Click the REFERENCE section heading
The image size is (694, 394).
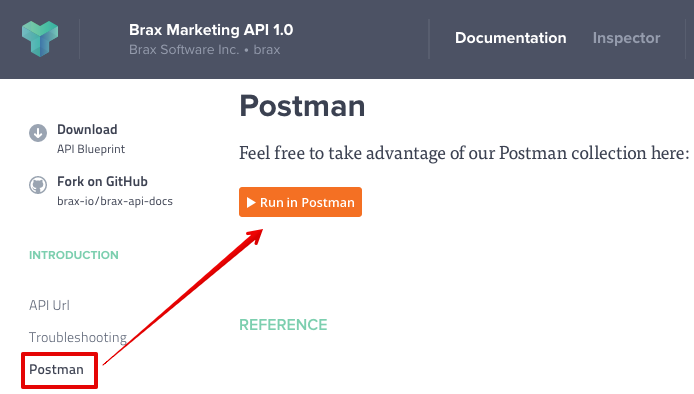(283, 325)
